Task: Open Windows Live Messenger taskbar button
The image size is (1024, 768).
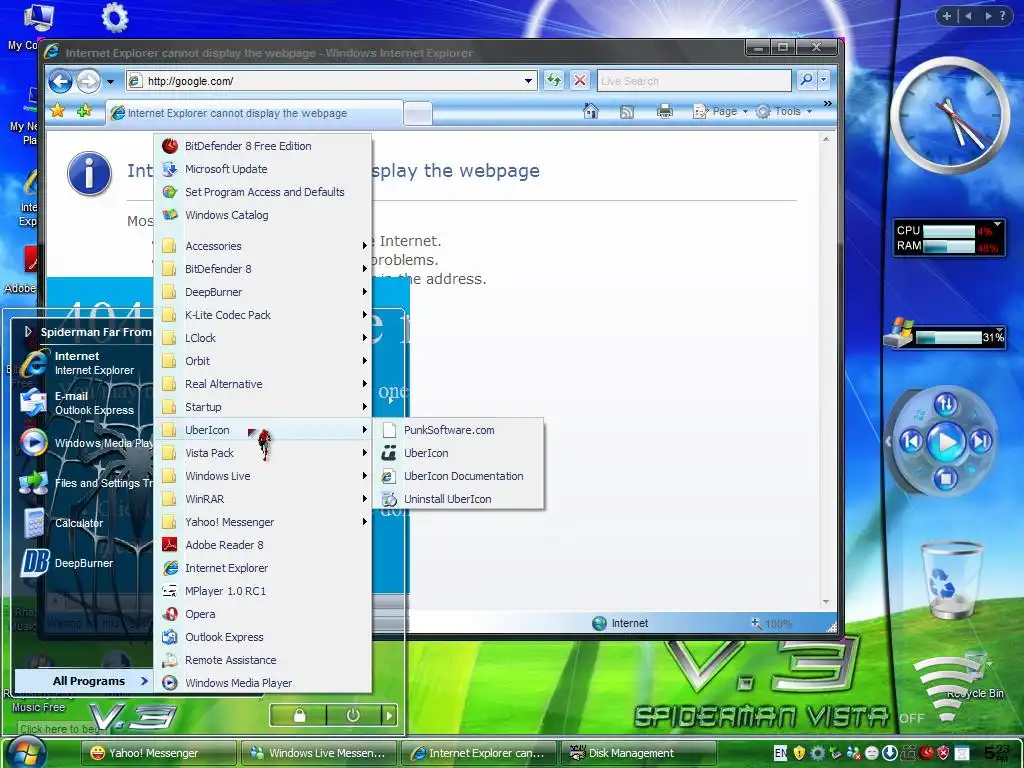Action: (x=319, y=753)
